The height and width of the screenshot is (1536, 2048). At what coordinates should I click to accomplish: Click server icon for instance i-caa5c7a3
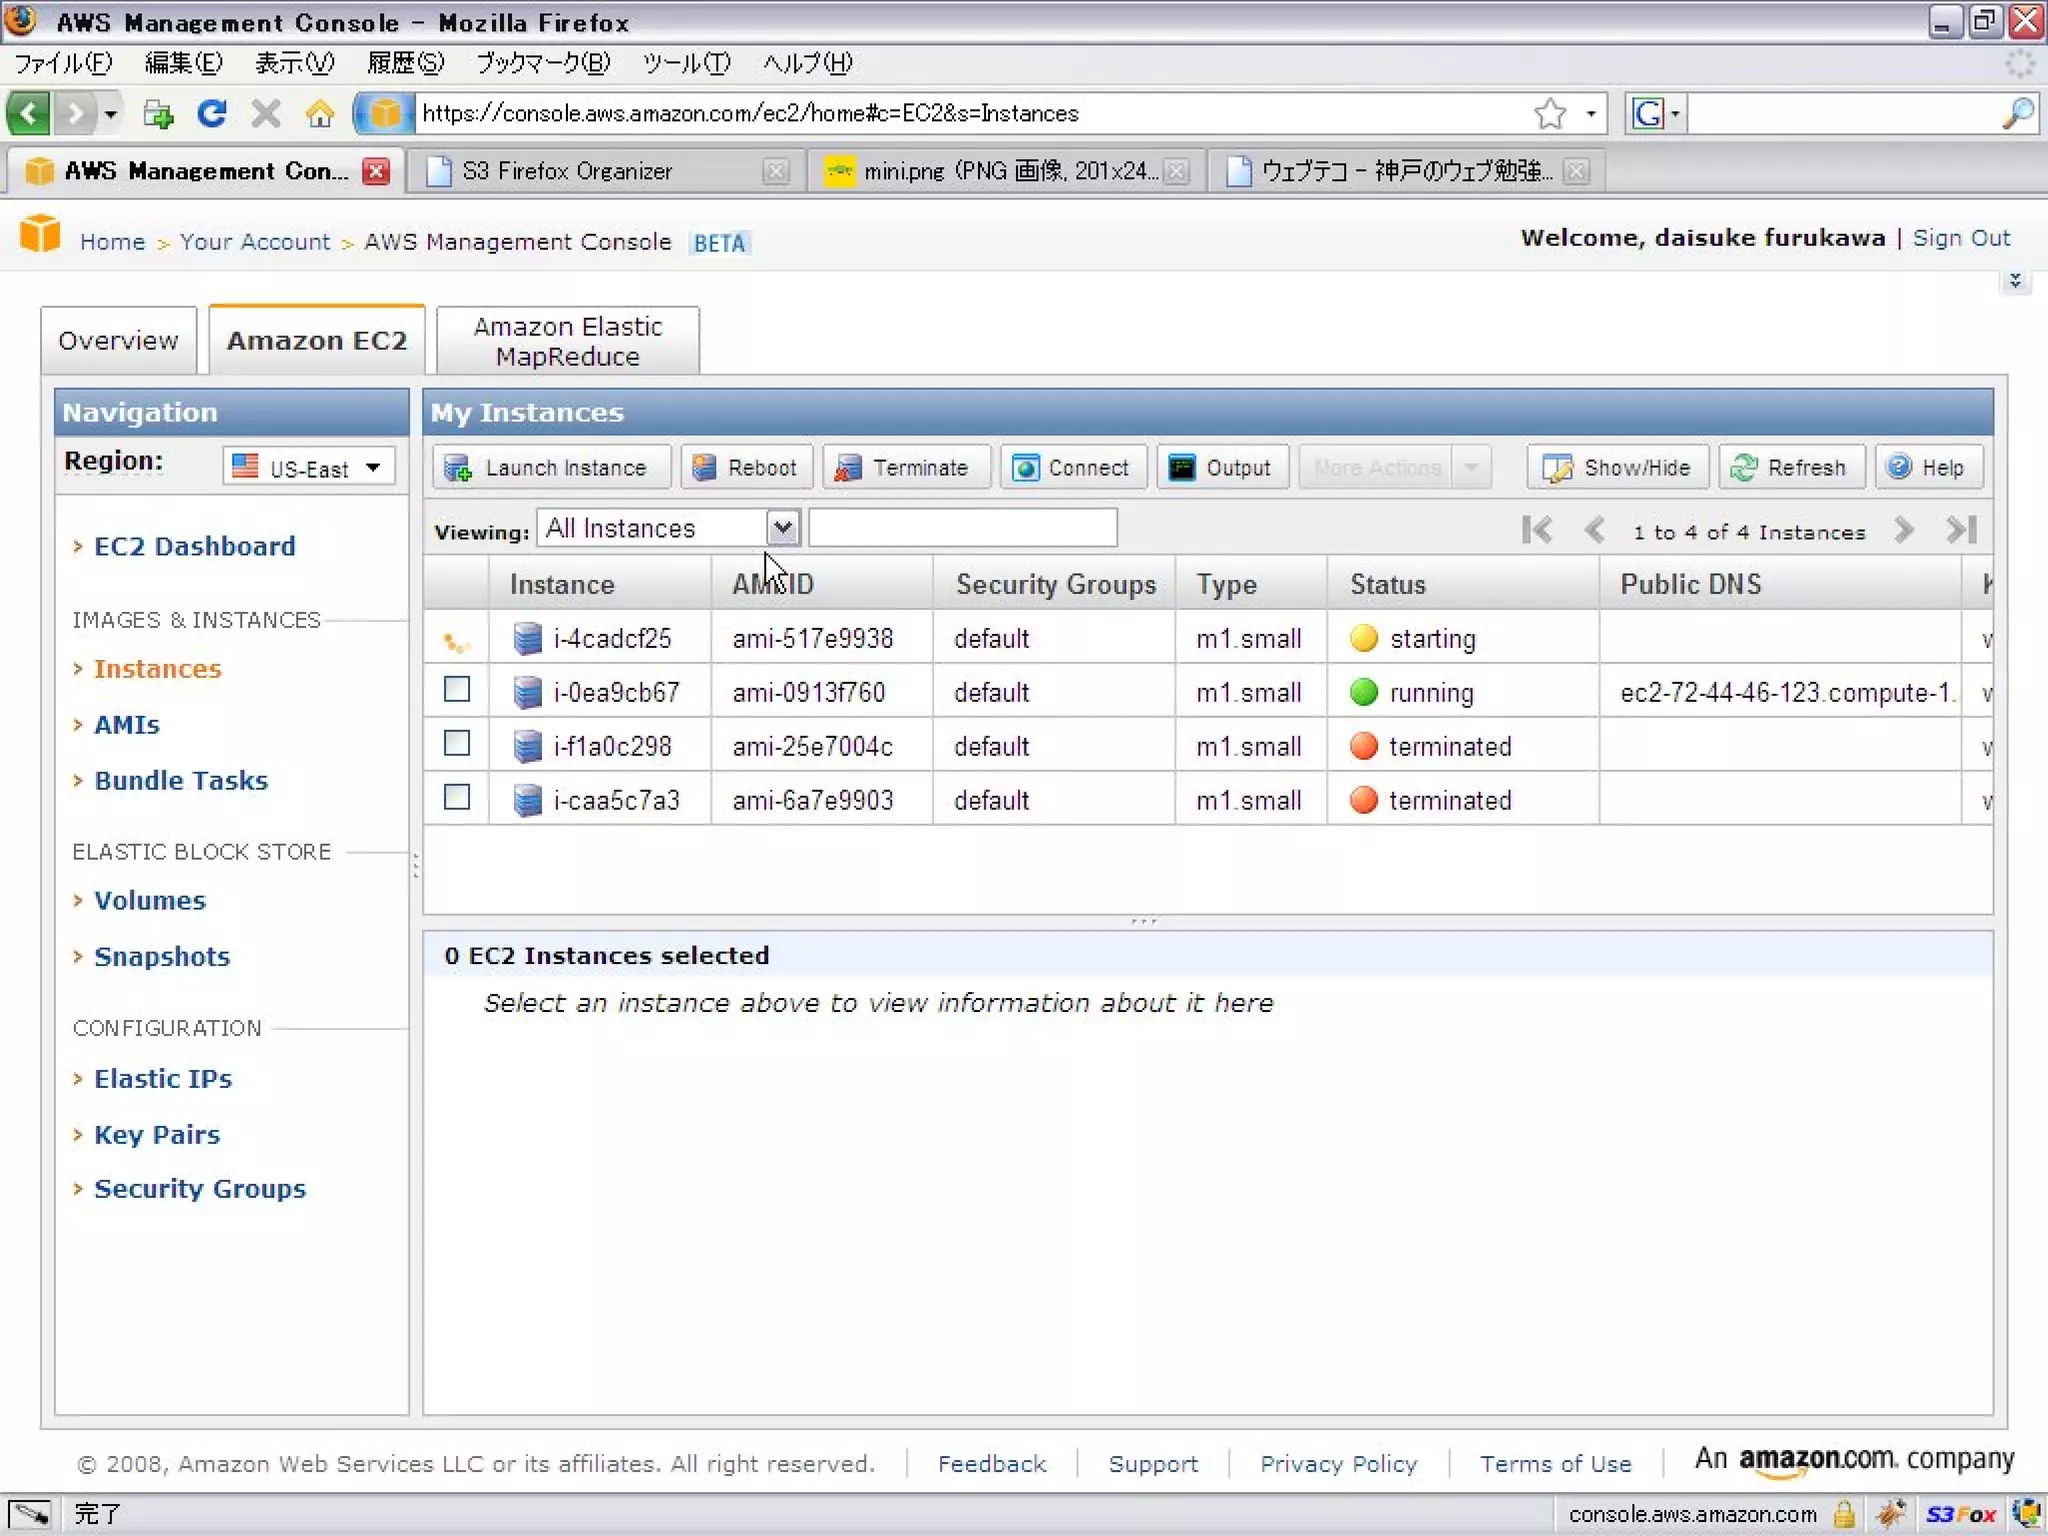tap(527, 800)
